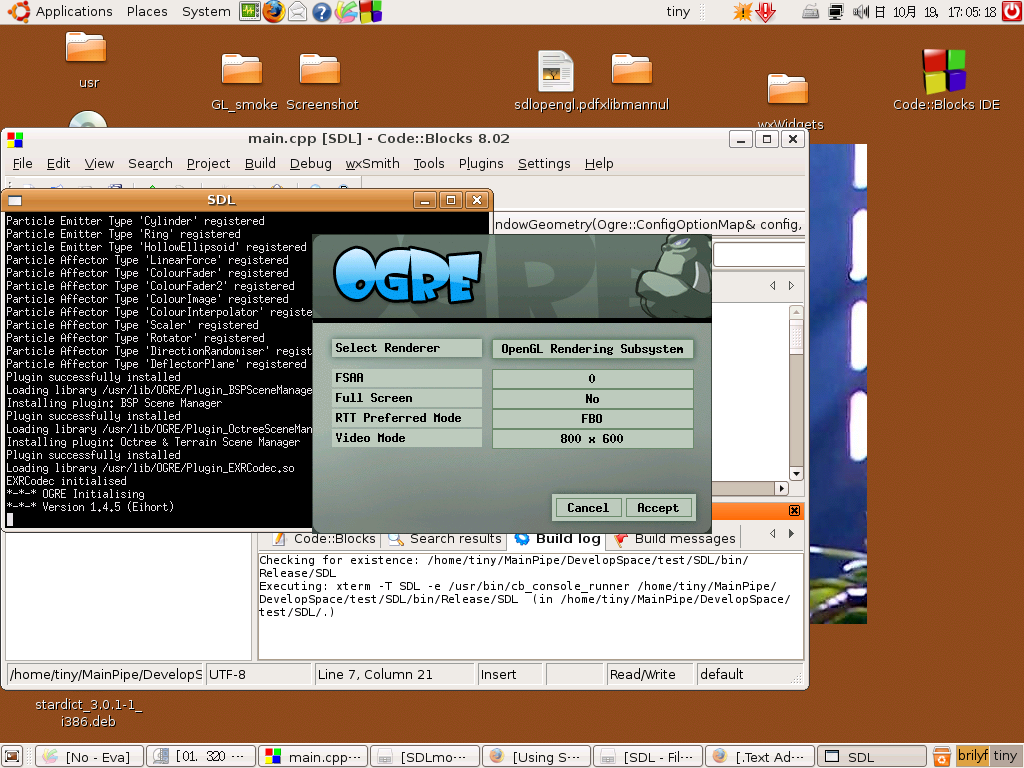Image resolution: width=1024 pixels, height=768 pixels.
Task: Click Accept in the OGRE dialog
Action: point(658,508)
